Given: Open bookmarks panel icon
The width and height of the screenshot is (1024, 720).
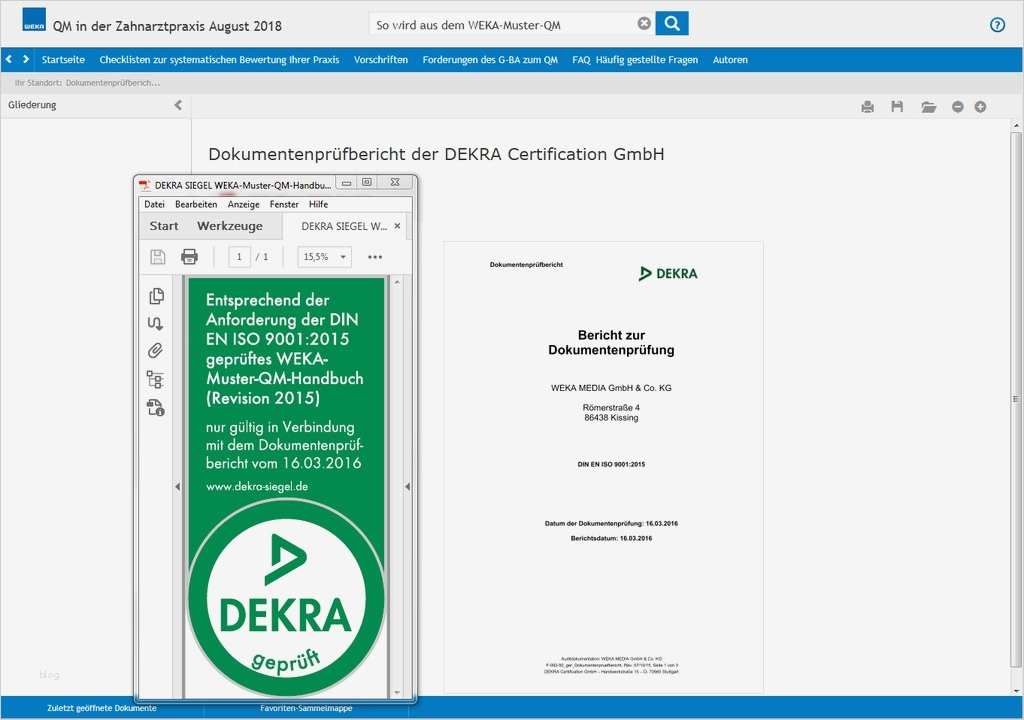Looking at the screenshot, I should [155, 323].
